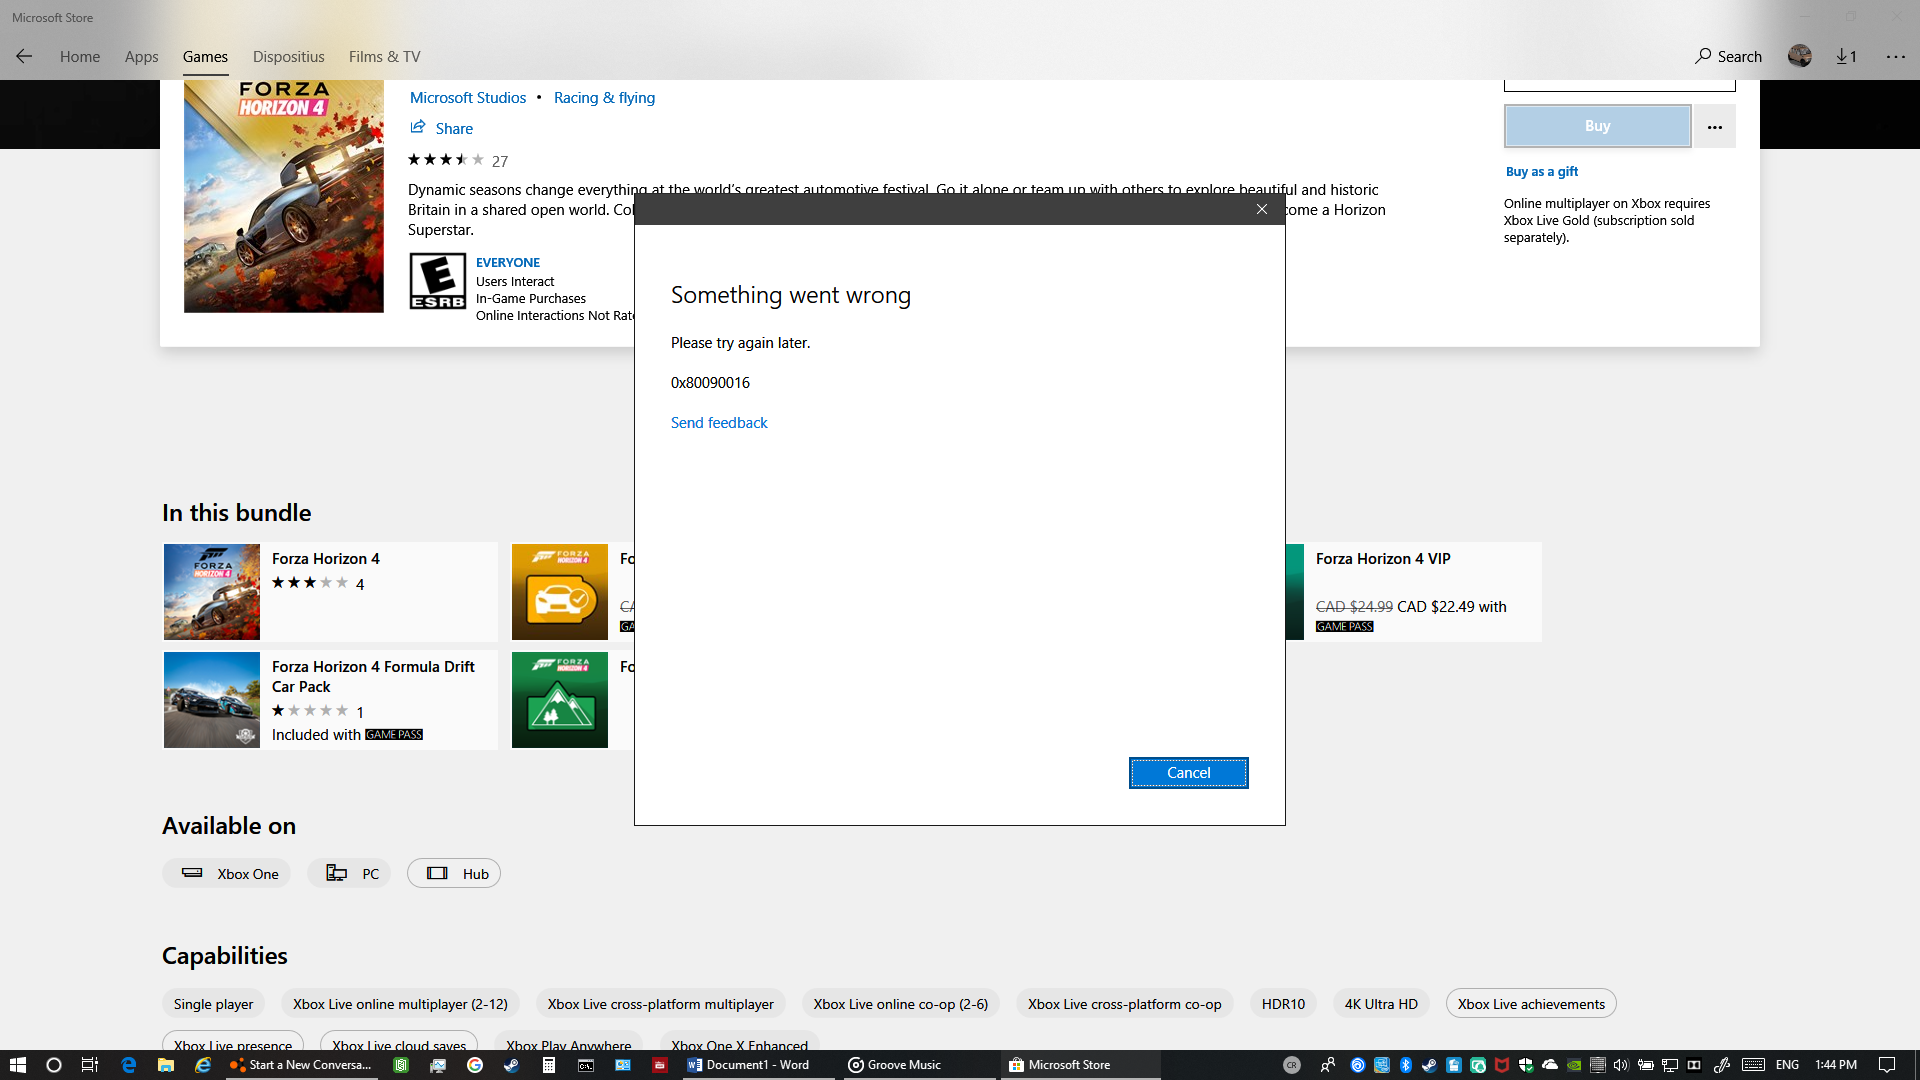Click Xbox Live cross-platform multiplayer chip
1920x1080 pixels.
tap(661, 1004)
